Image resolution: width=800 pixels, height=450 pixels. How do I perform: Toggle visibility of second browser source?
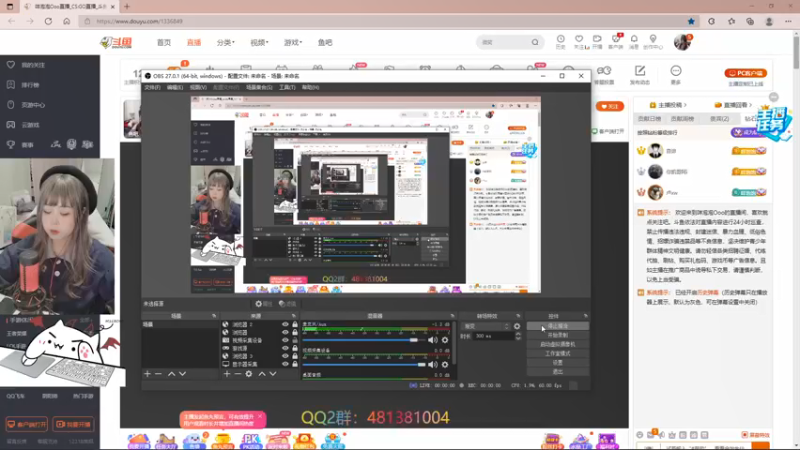point(285,332)
